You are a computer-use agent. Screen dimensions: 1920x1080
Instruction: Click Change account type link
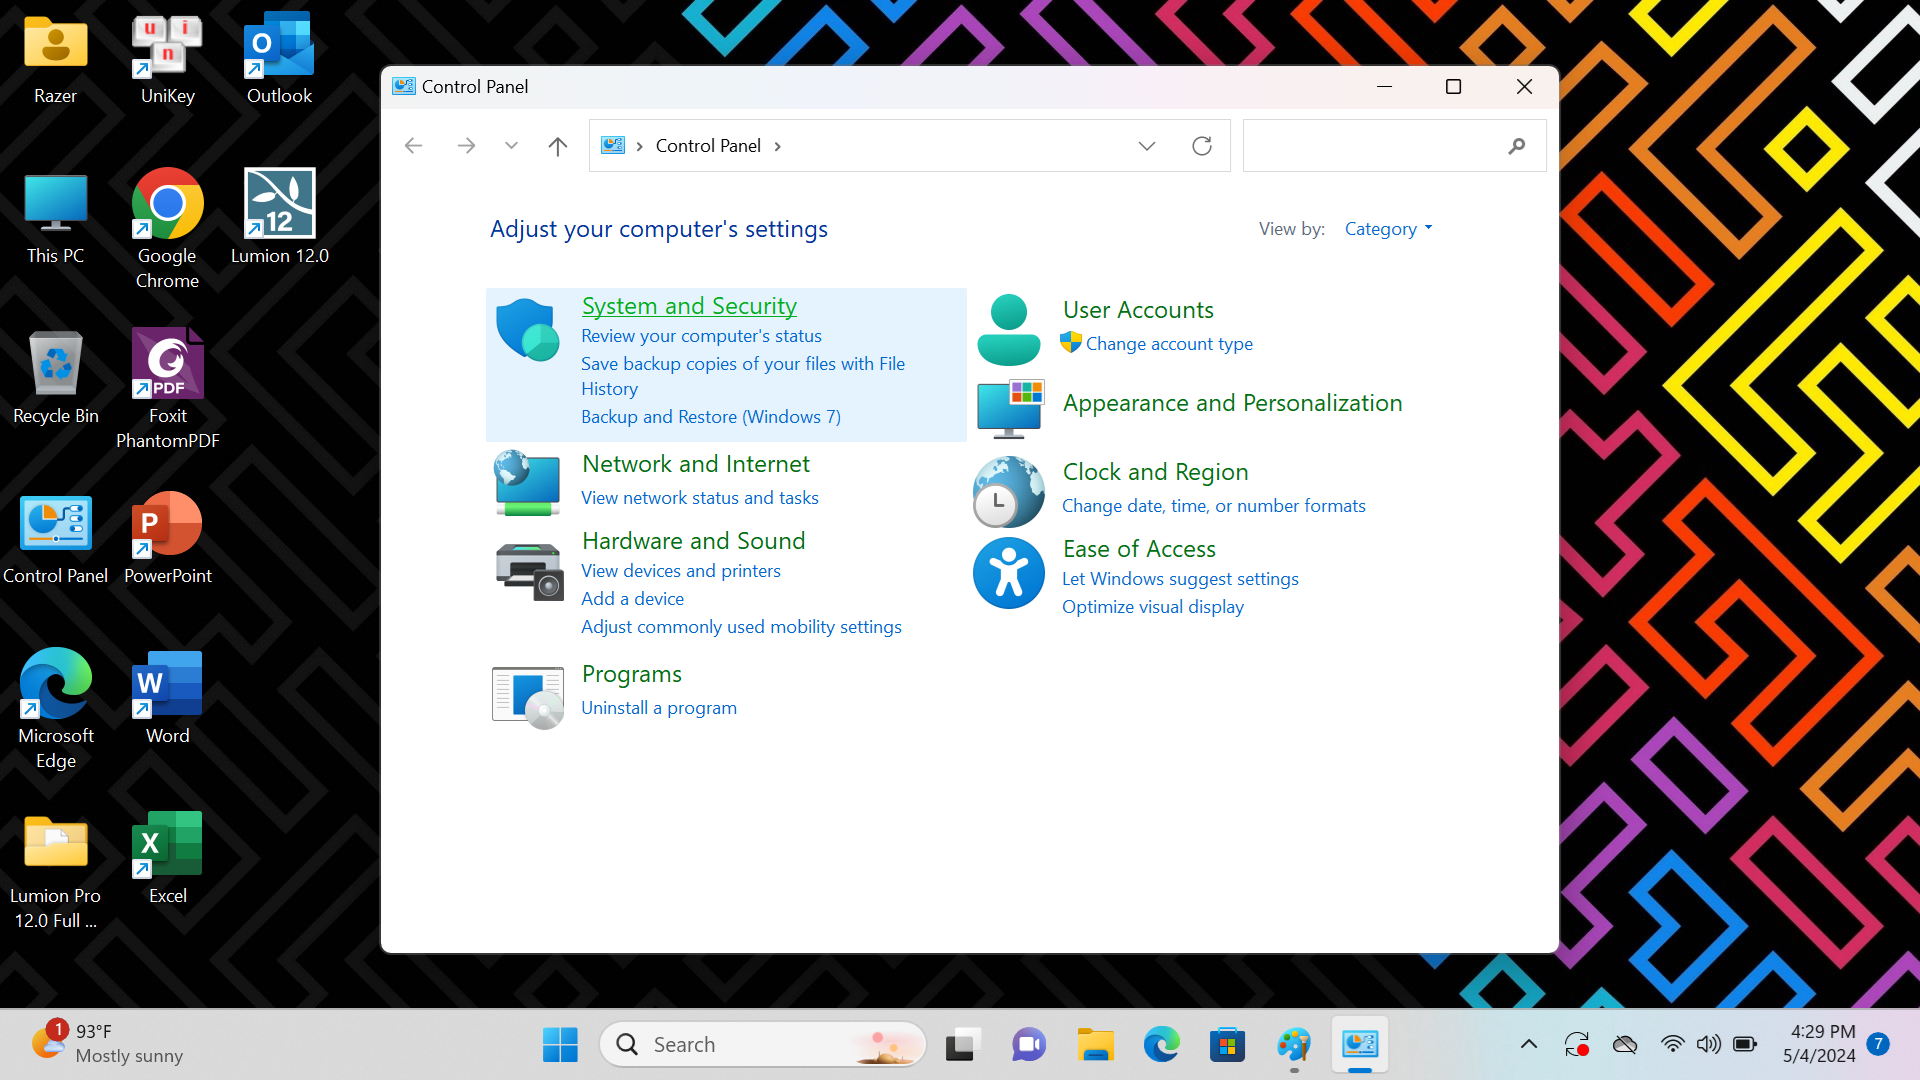[1168, 343]
